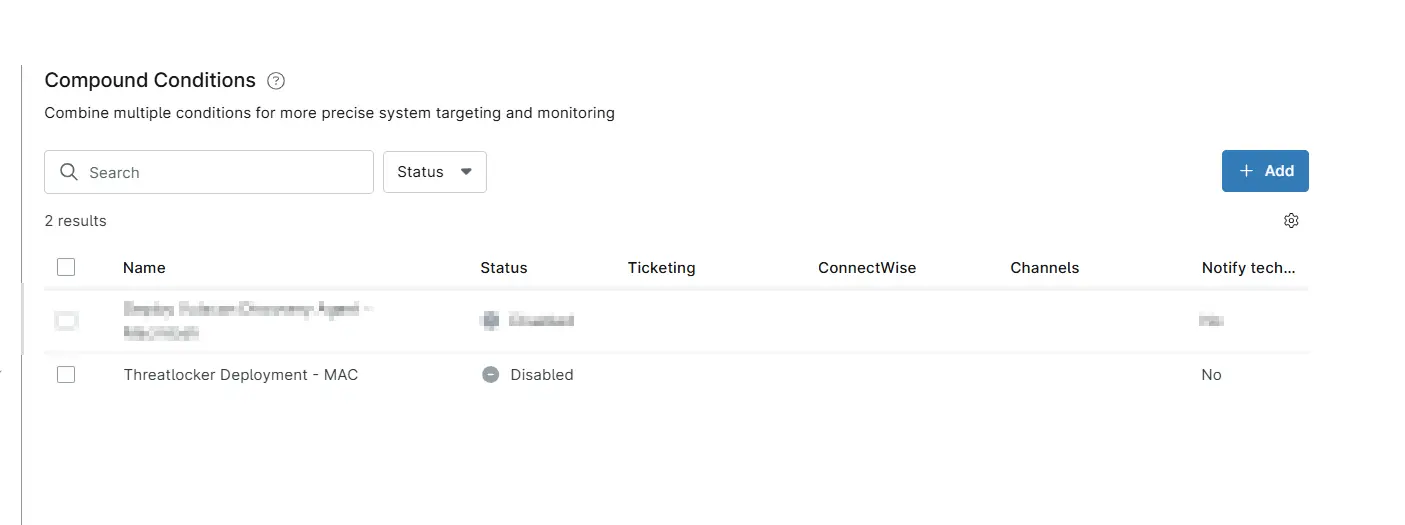Click the ConnectWise column header
Image resolution: width=1405 pixels, height=525 pixels.
pyautogui.click(x=867, y=268)
